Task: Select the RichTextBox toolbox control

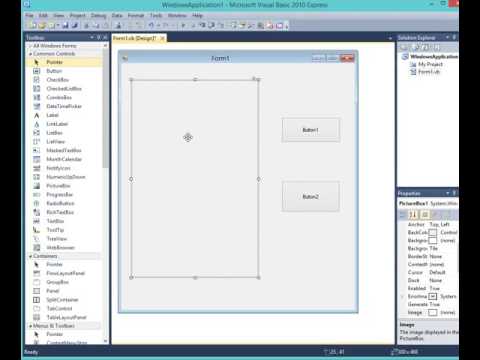Action: [x=63, y=212]
